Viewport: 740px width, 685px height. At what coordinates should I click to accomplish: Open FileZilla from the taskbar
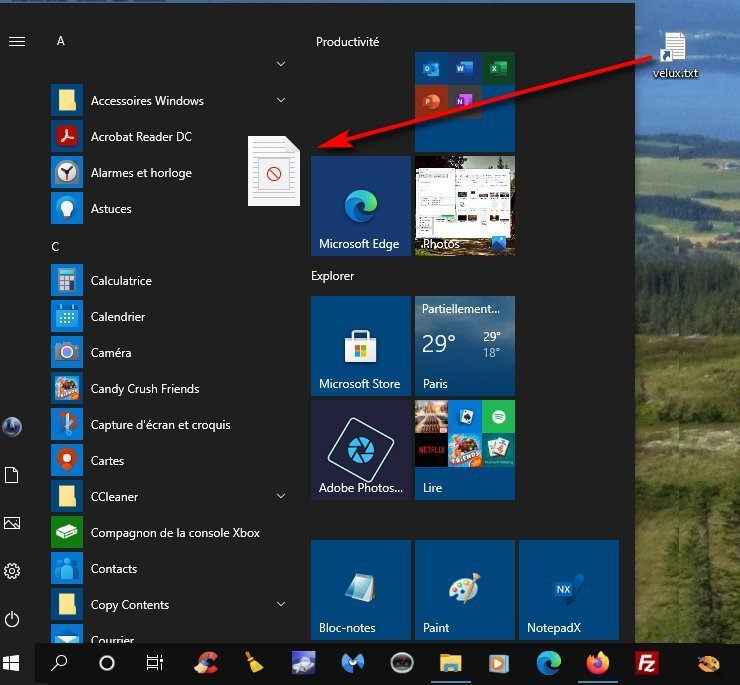click(646, 663)
